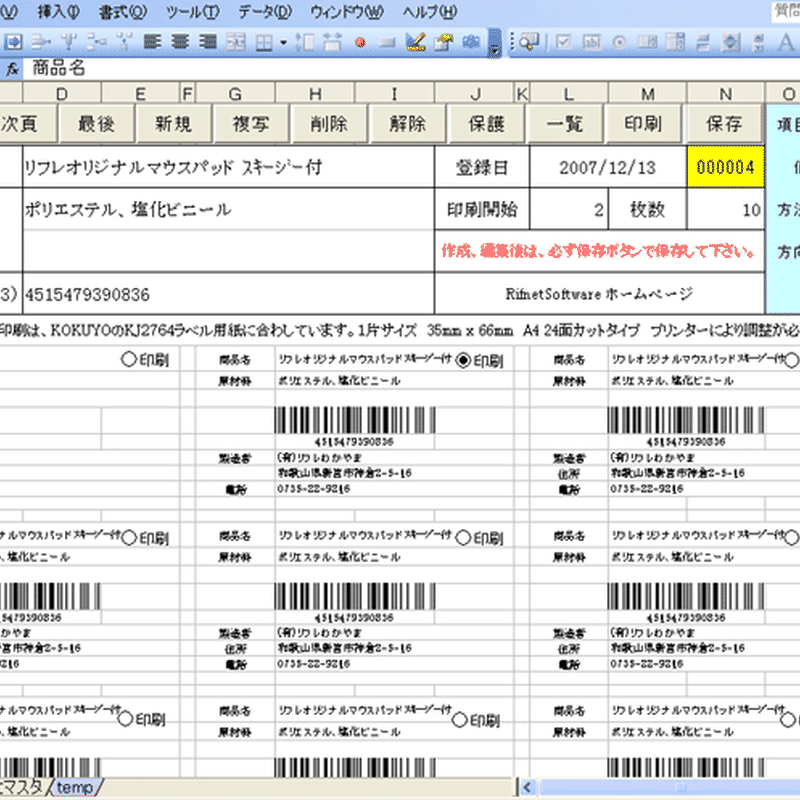The image size is (800, 800).
Task: Click the fx insert function icon
Action: [12, 68]
